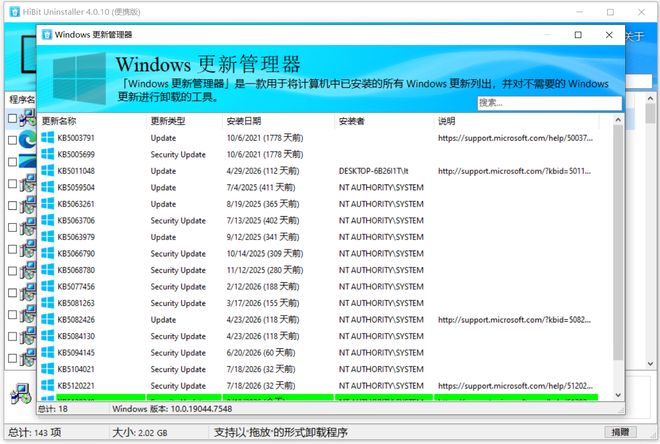Focus the 搜索 search box
Image resolution: width=660 pixels, height=444 pixels.
[x=549, y=103]
